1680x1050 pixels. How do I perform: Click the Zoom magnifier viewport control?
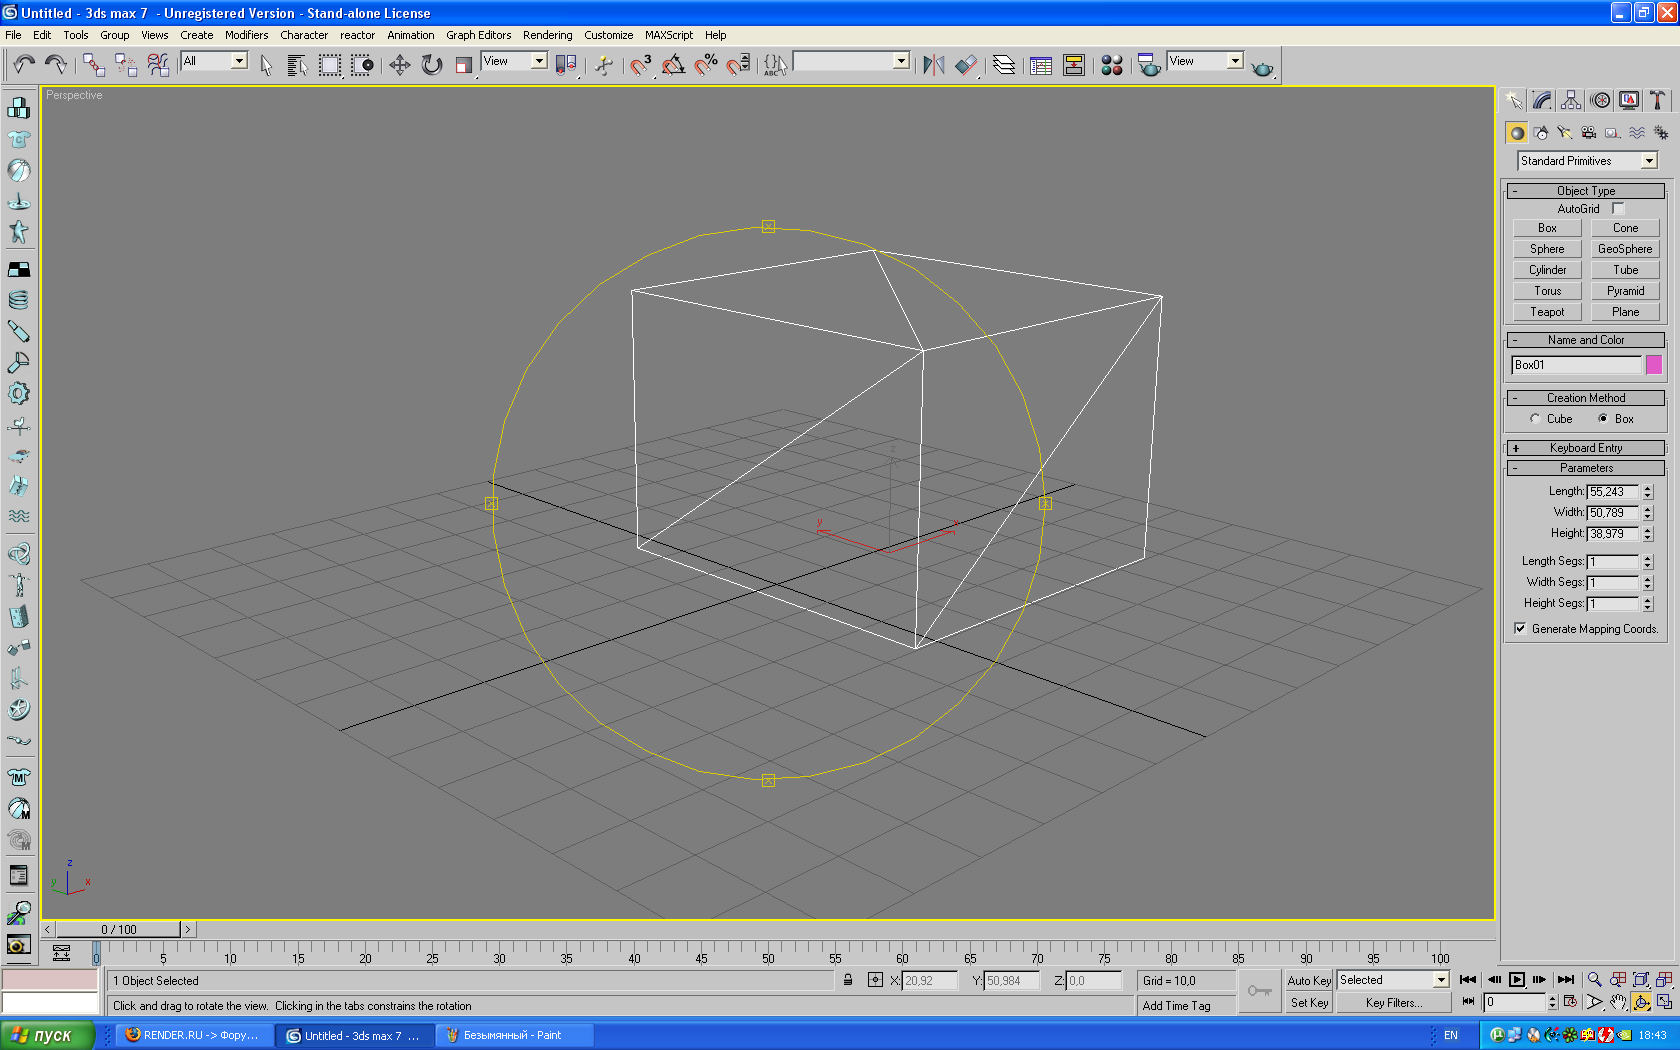[x=1594, y=980]
